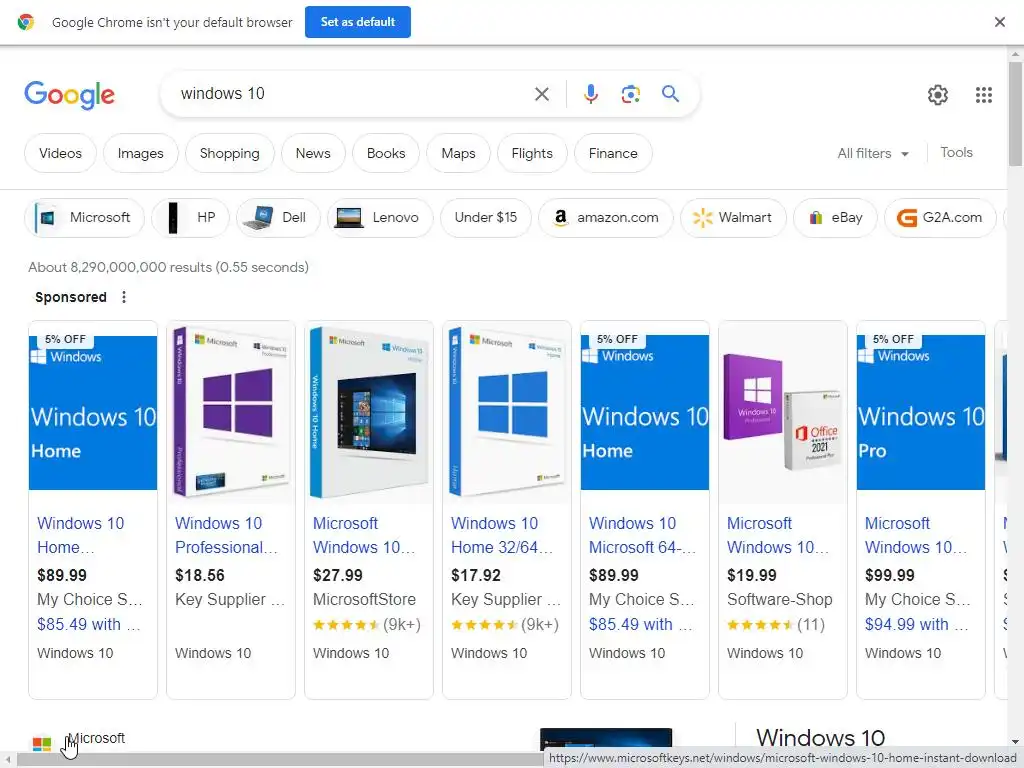Open the Windows 10 Microsoft 64-... link

click(642, 536)
